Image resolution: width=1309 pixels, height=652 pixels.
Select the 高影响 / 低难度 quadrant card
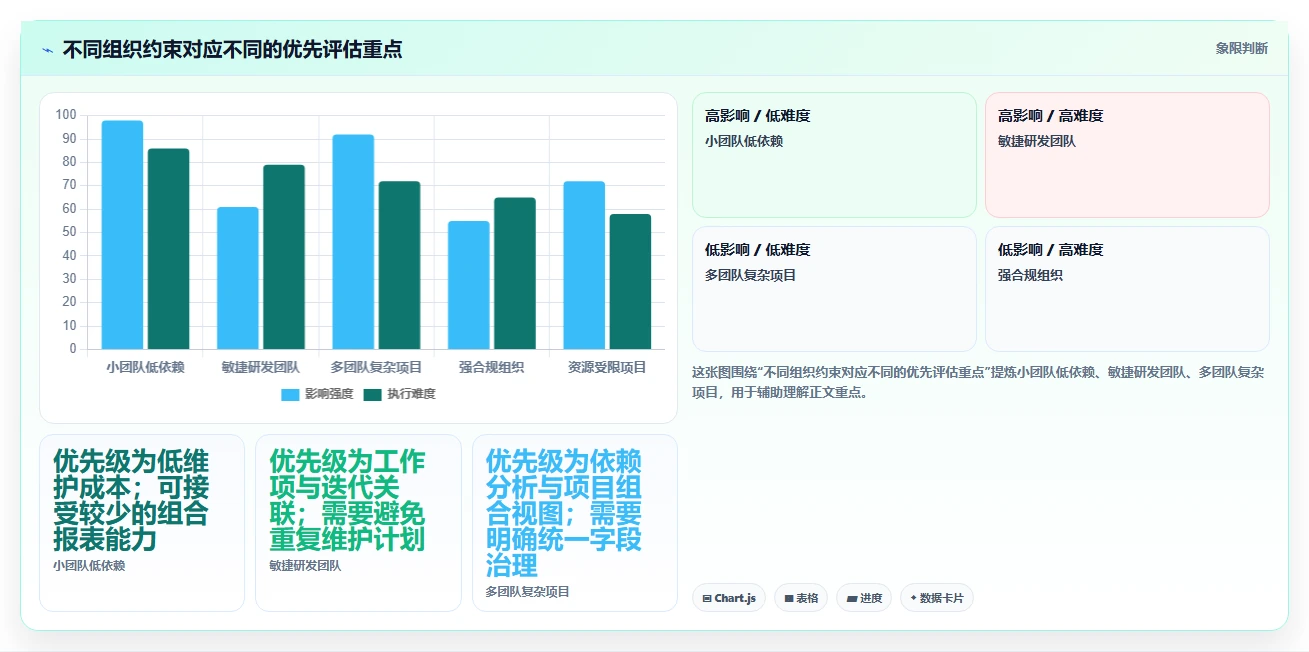834,155
